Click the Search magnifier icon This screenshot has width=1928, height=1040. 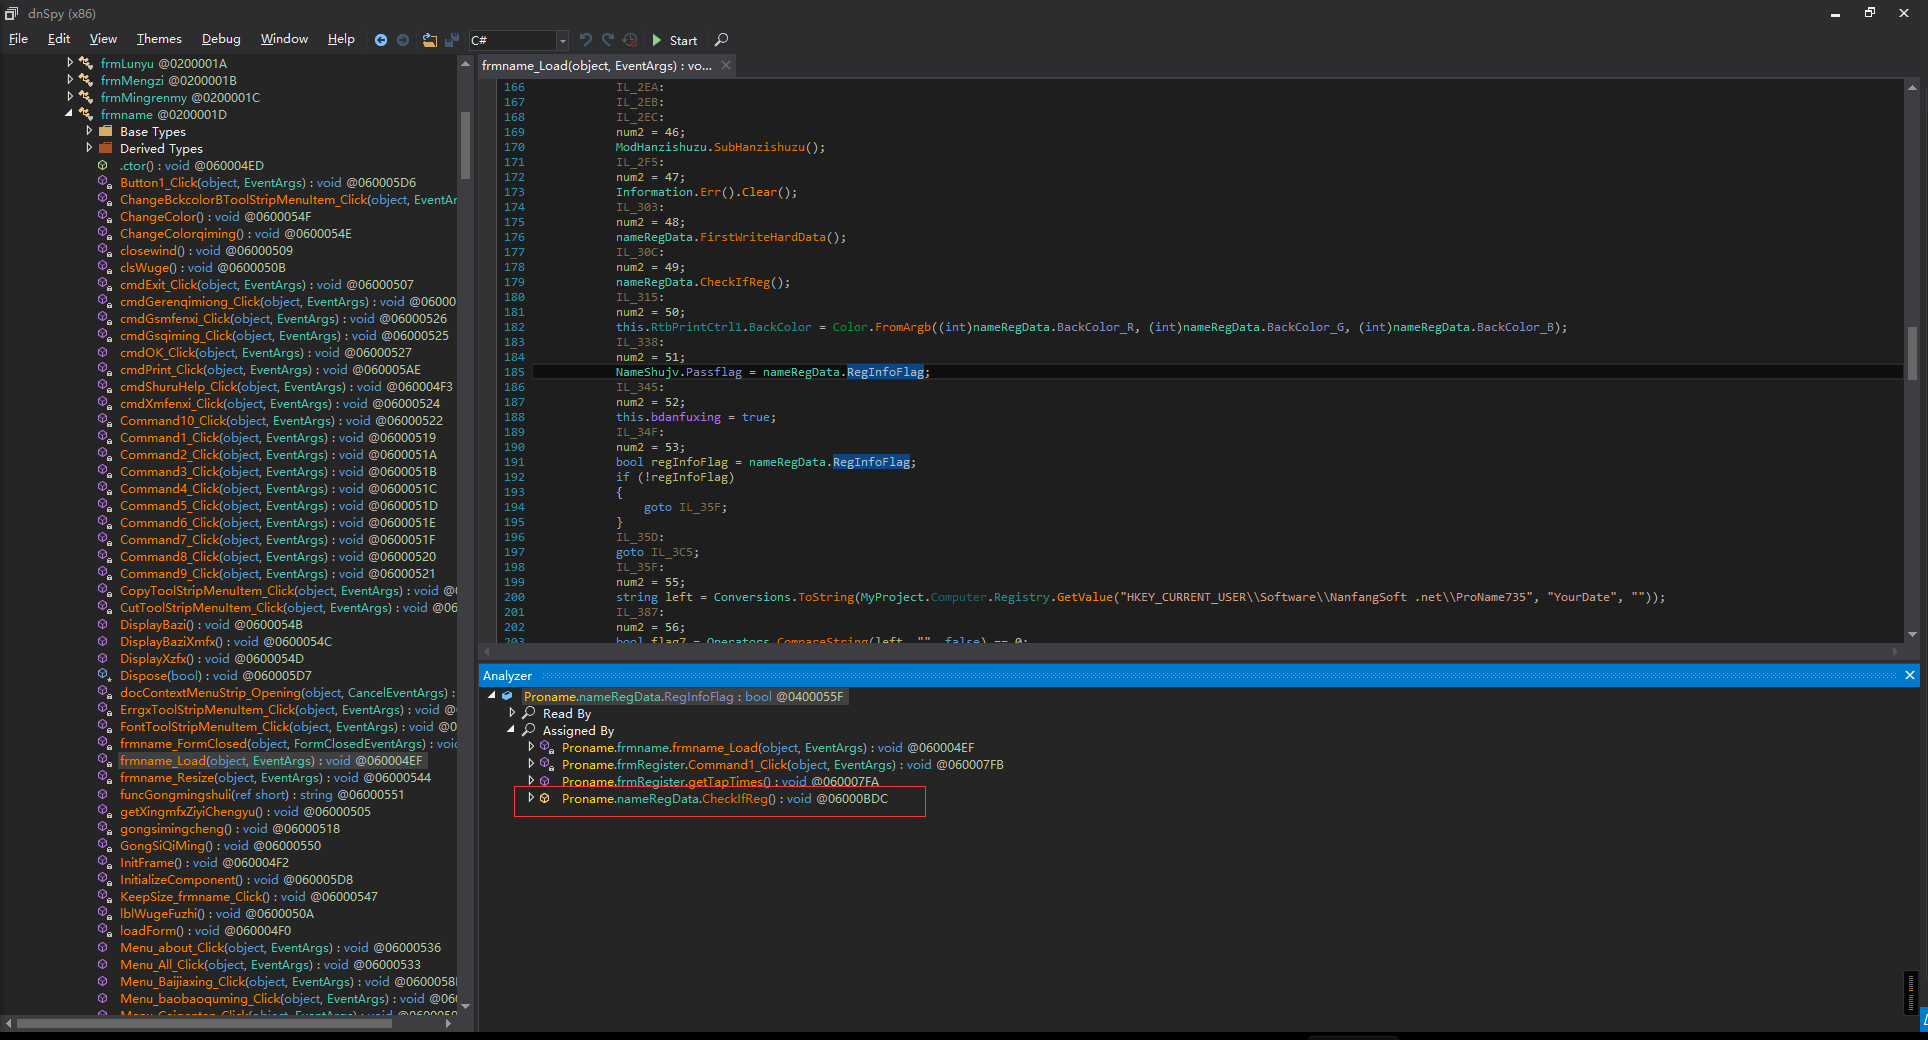point(722,40)
